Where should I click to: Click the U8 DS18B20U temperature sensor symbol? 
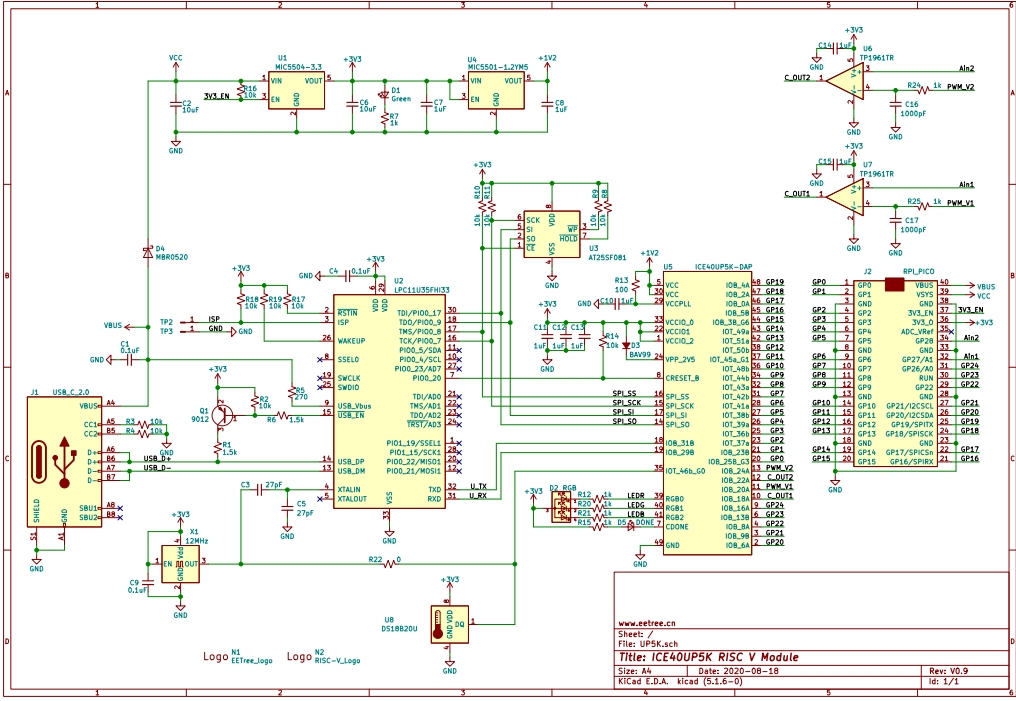click(449, 624)
